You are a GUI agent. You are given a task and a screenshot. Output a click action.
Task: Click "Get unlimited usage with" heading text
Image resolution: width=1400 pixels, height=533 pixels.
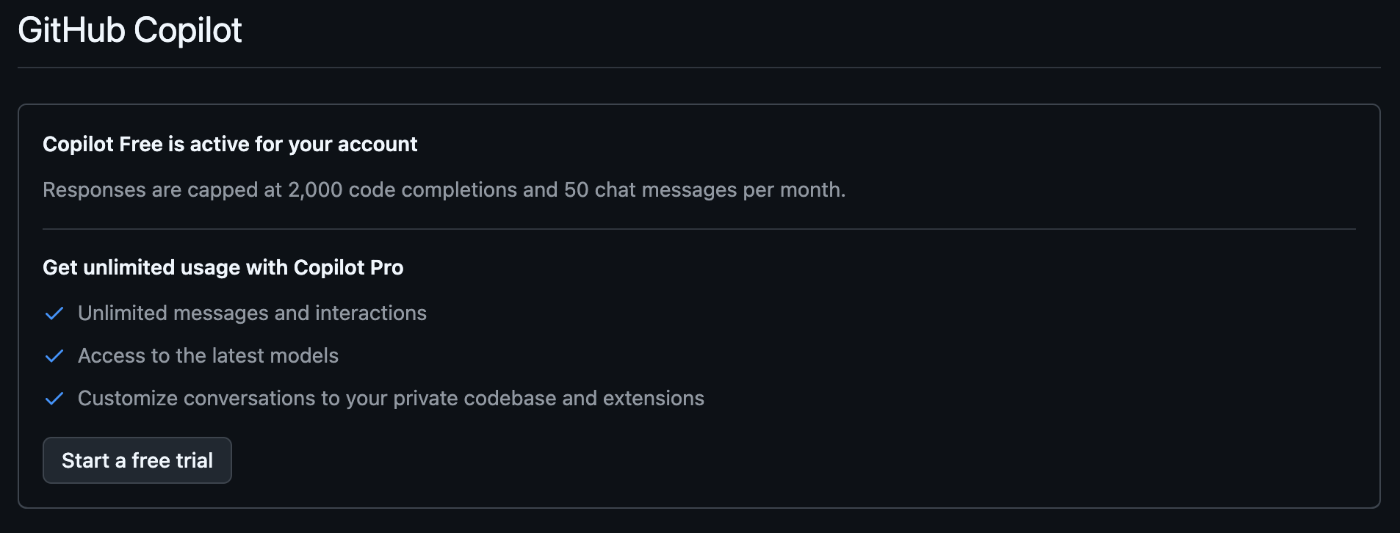click(x=166, y=267)
